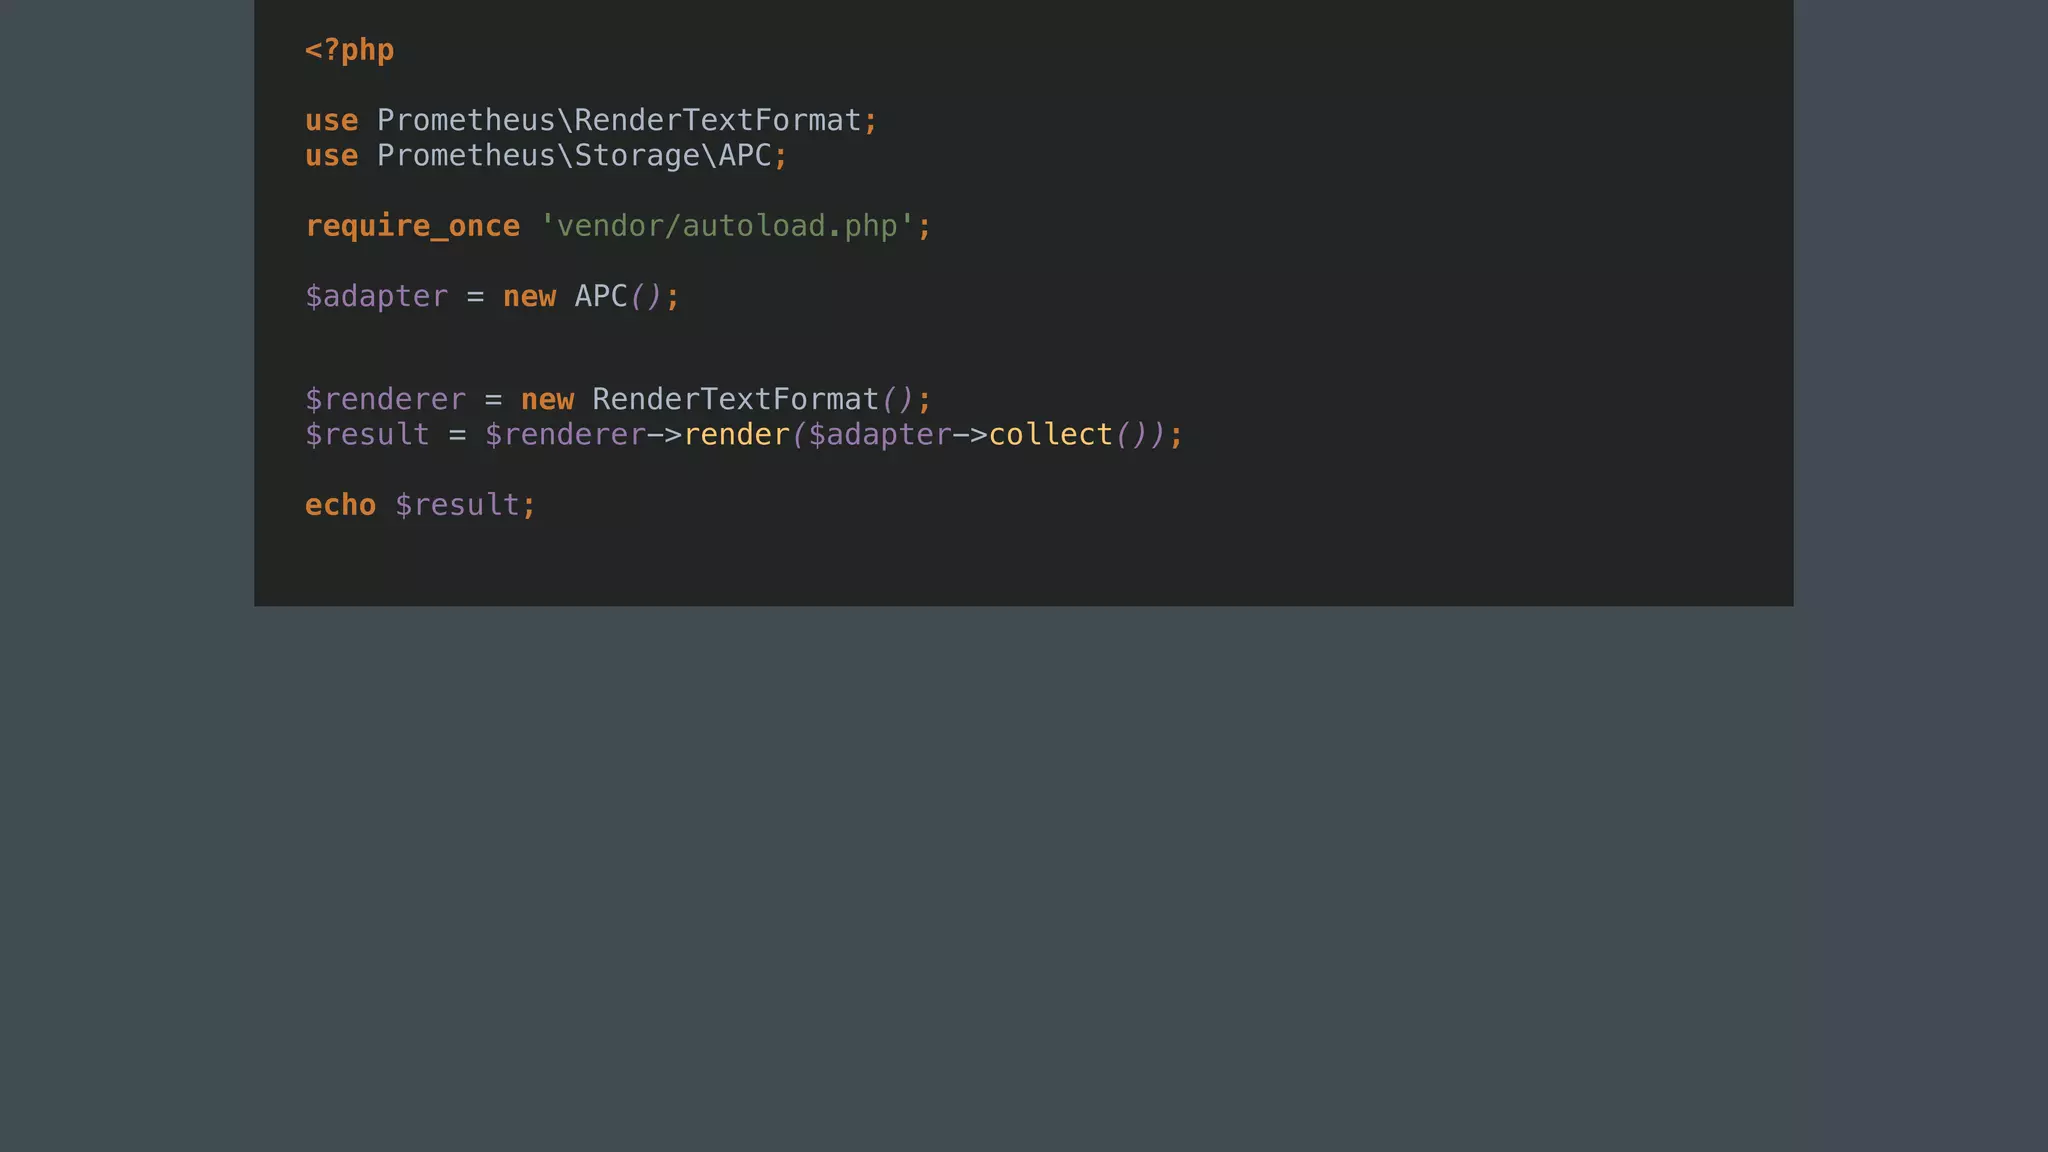
Task: Click the 'vendor/autoload.php' string
Action: click(726, 226)
